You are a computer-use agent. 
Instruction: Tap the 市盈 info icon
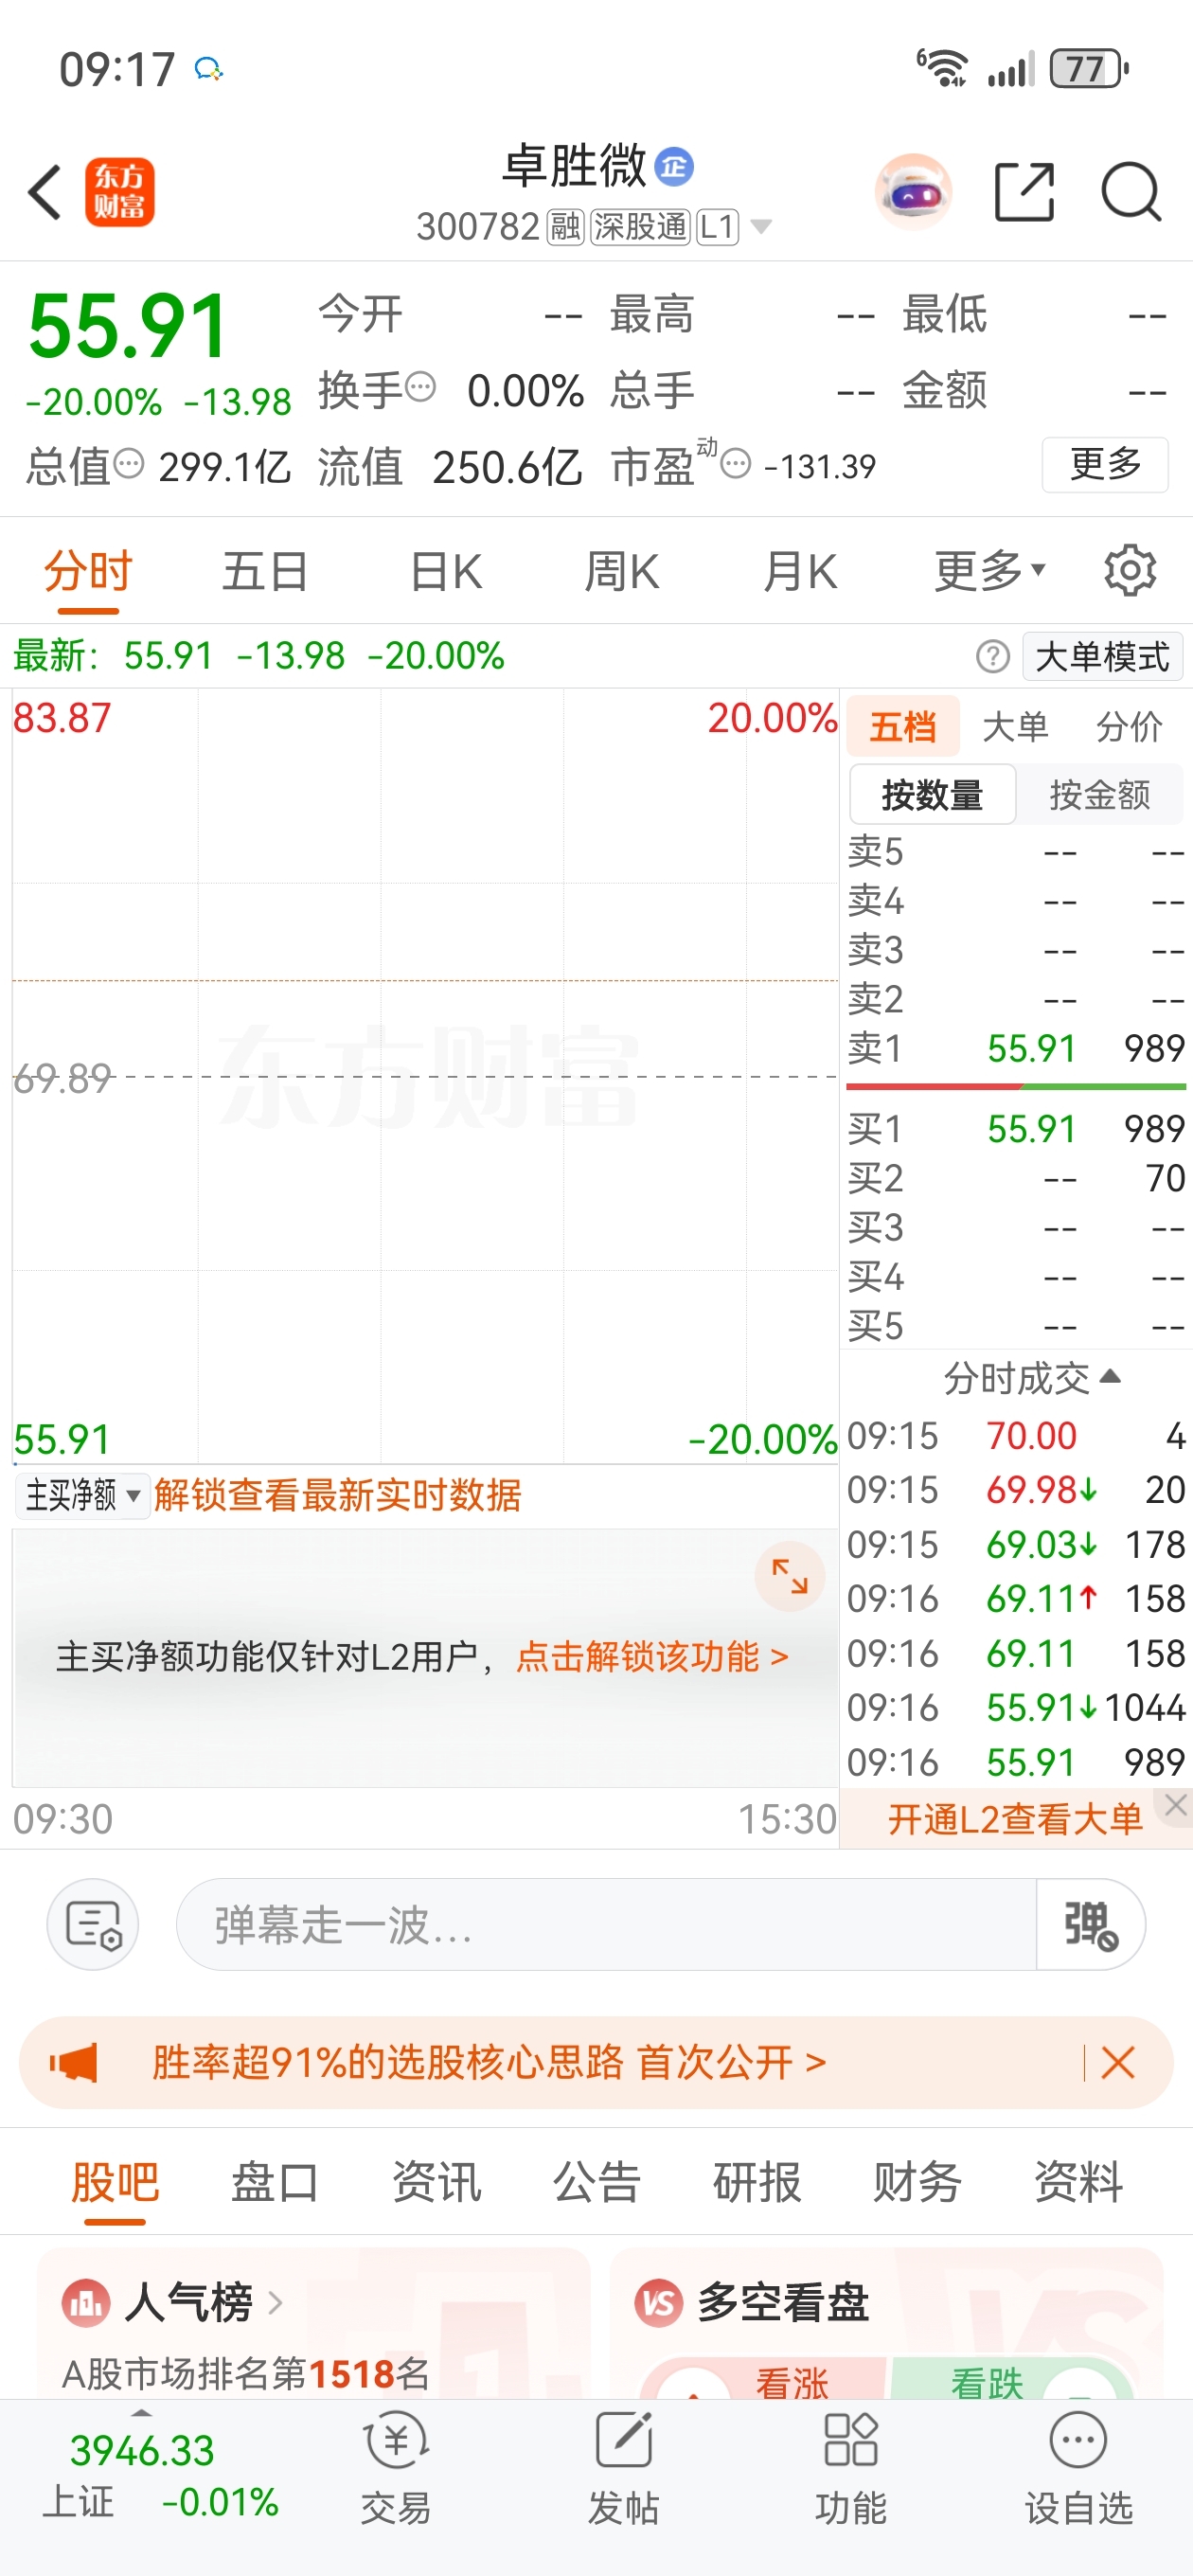point(736,464)
